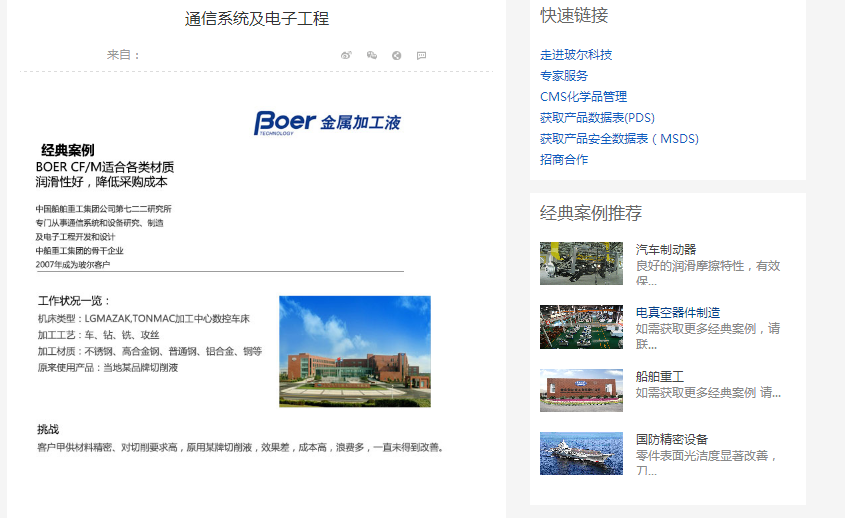Open the comment speech-bubble icon
845x518 pixels.
pyautogui.click(x=422, y=56)
